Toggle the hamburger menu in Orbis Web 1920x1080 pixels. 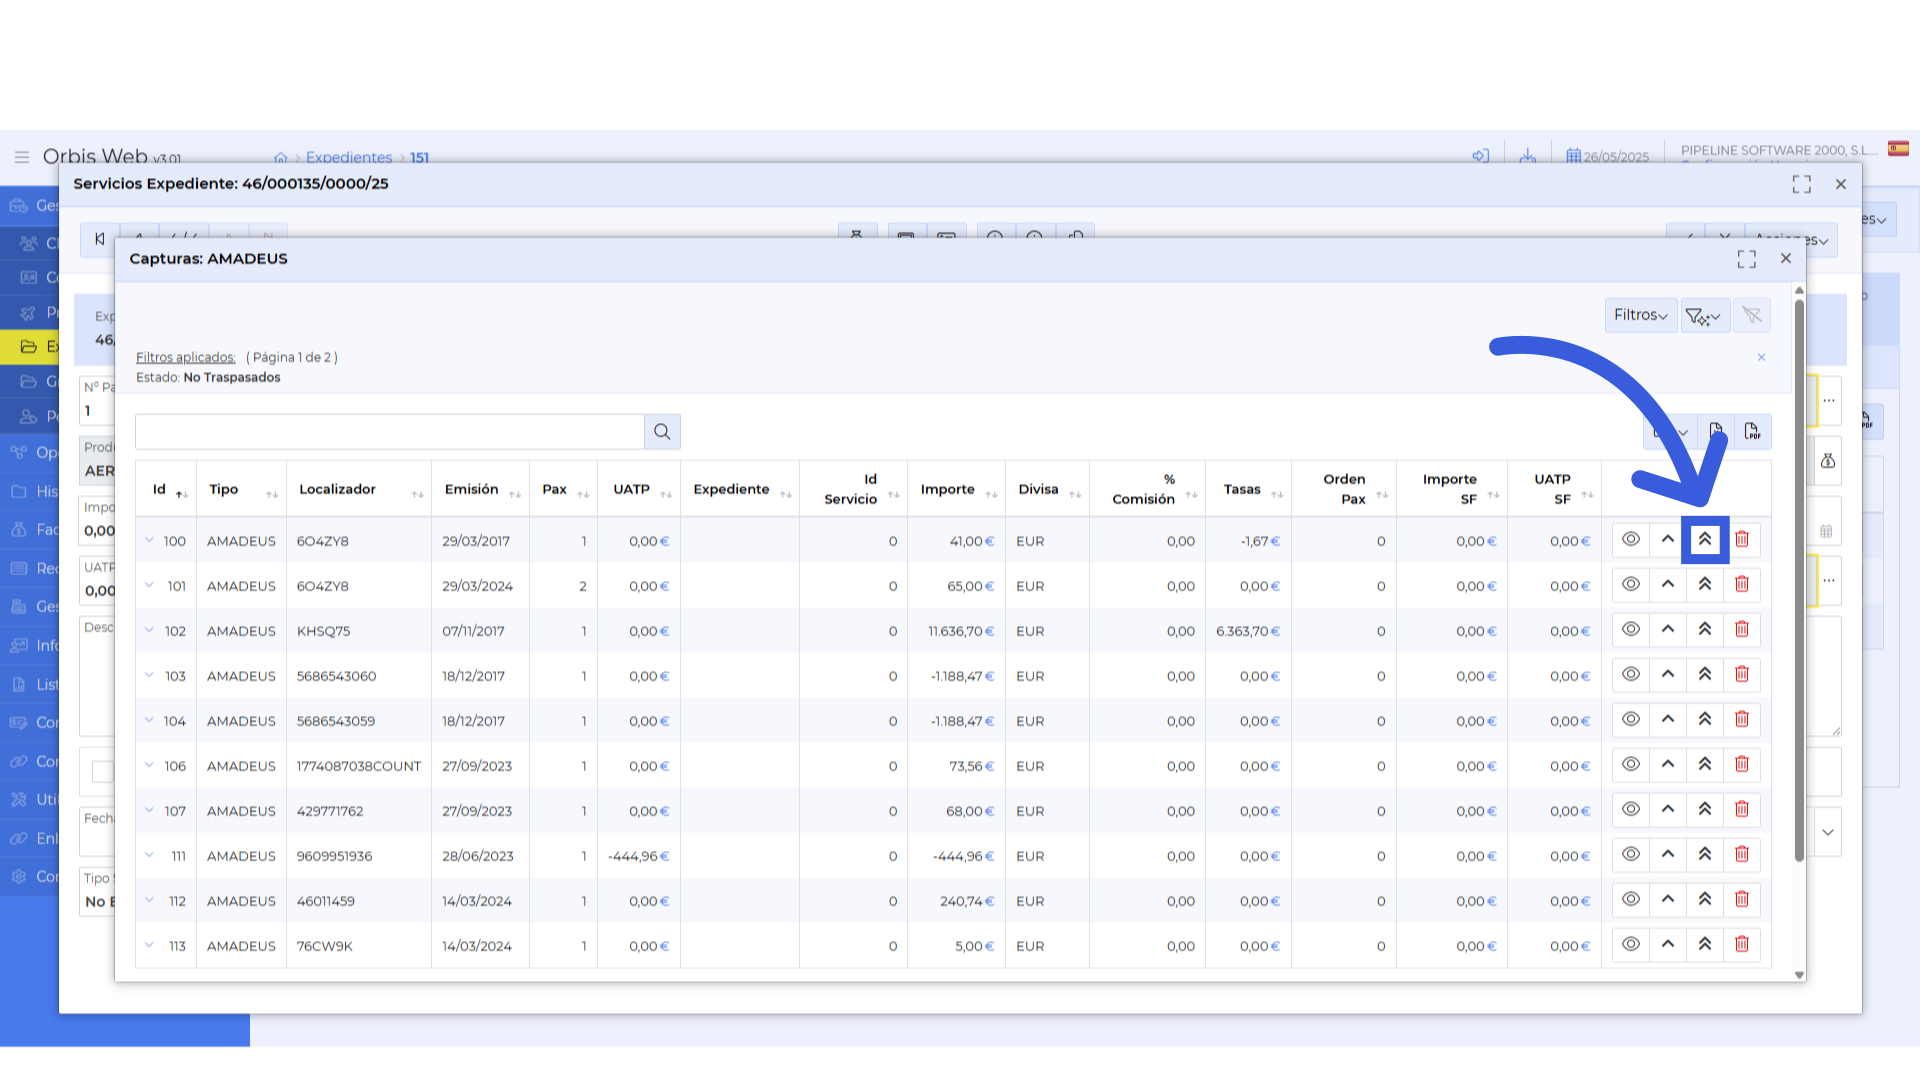pos(22,157)
